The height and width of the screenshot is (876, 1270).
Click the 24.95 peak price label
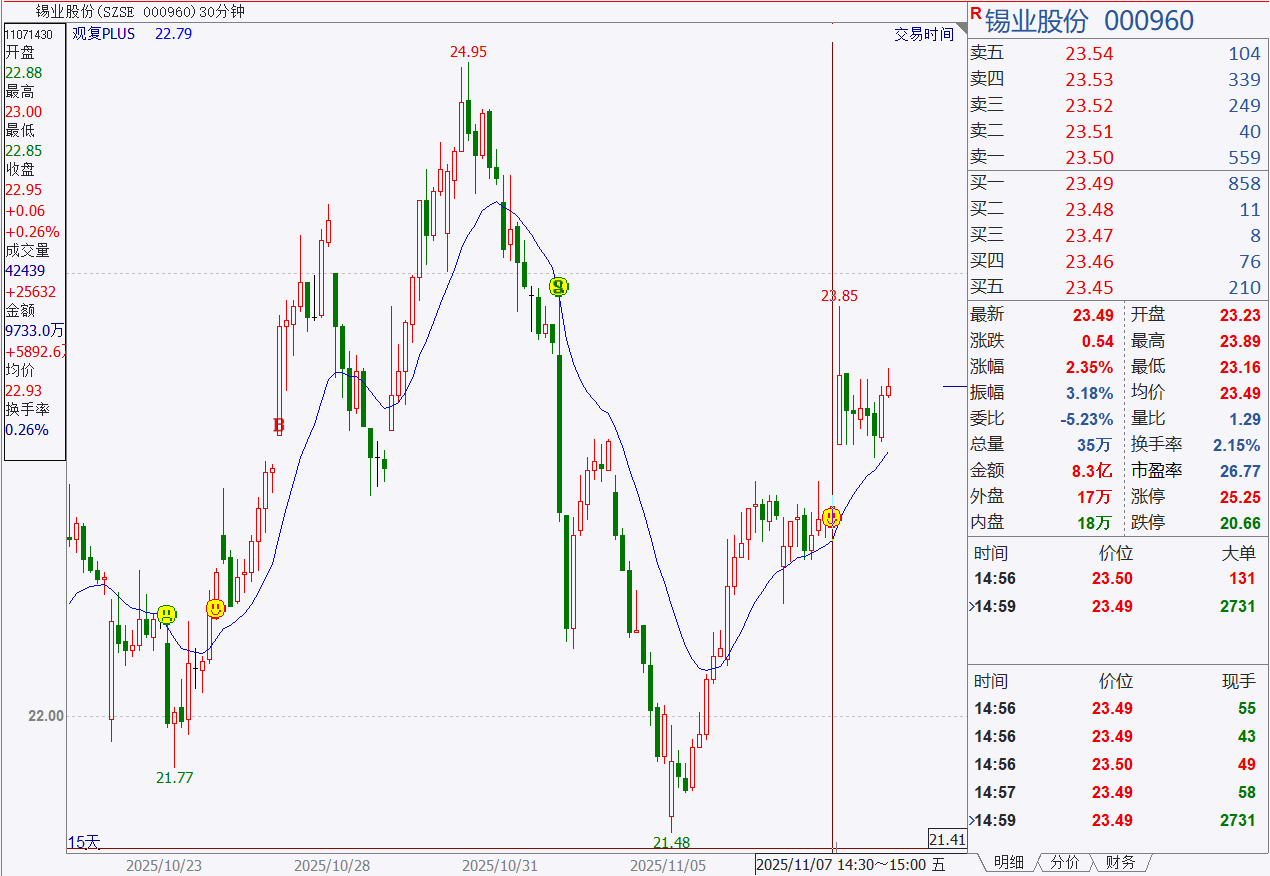[x=468, y=52]
